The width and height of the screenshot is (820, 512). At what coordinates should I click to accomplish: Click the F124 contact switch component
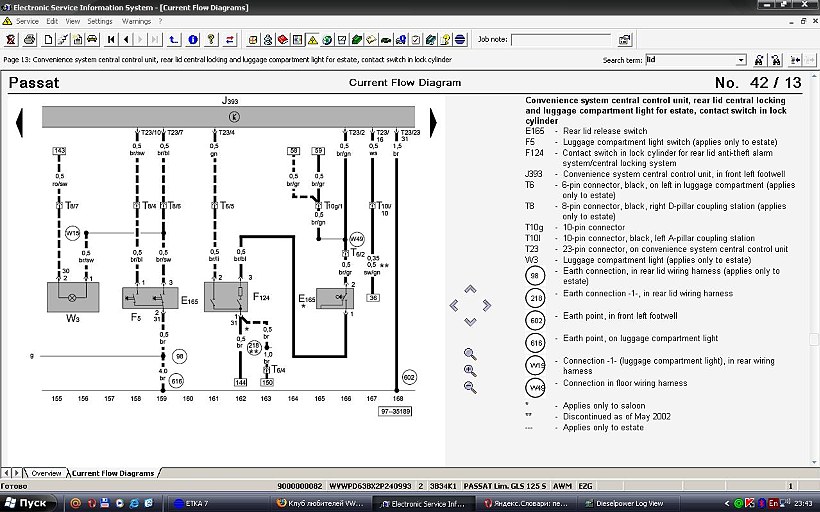pos(225,297)
